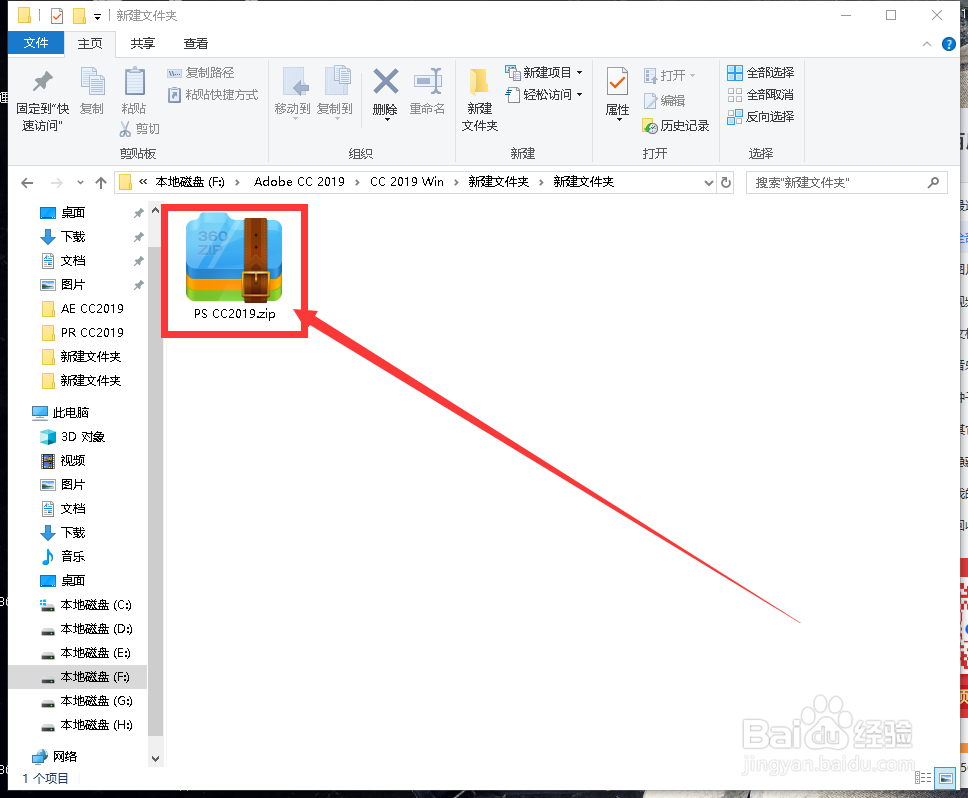The height and width of the screenshot is (798, 968).
Task: Click Select none (全部取消)
Action: coord(760,94)
